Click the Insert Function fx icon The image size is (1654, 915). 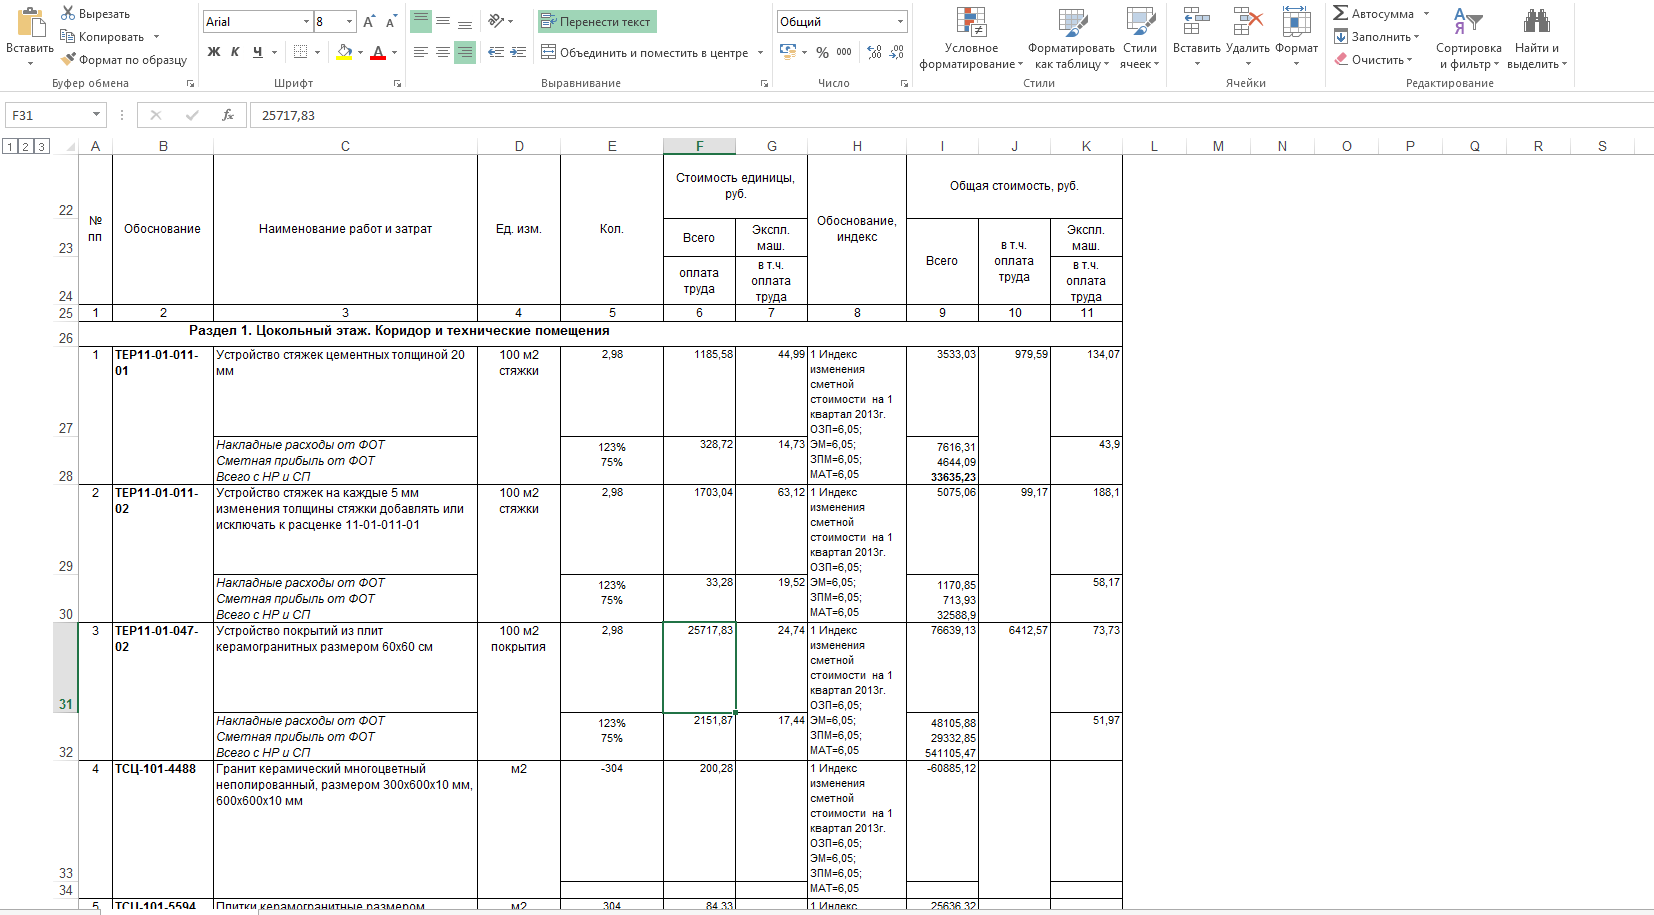228,115
